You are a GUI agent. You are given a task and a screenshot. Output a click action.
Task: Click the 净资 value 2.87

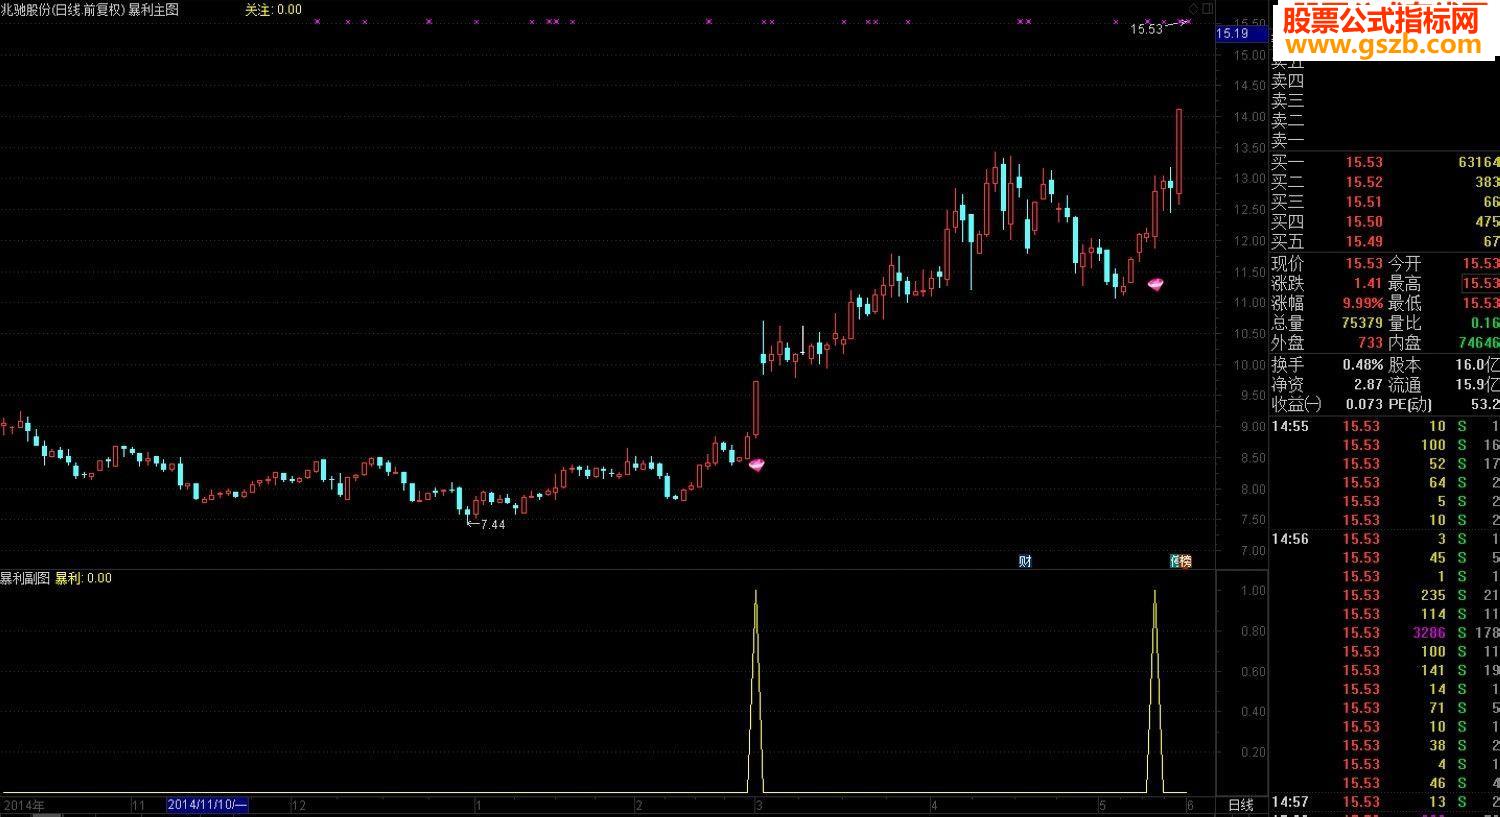pyautogui.click(x=1368, y=385)
